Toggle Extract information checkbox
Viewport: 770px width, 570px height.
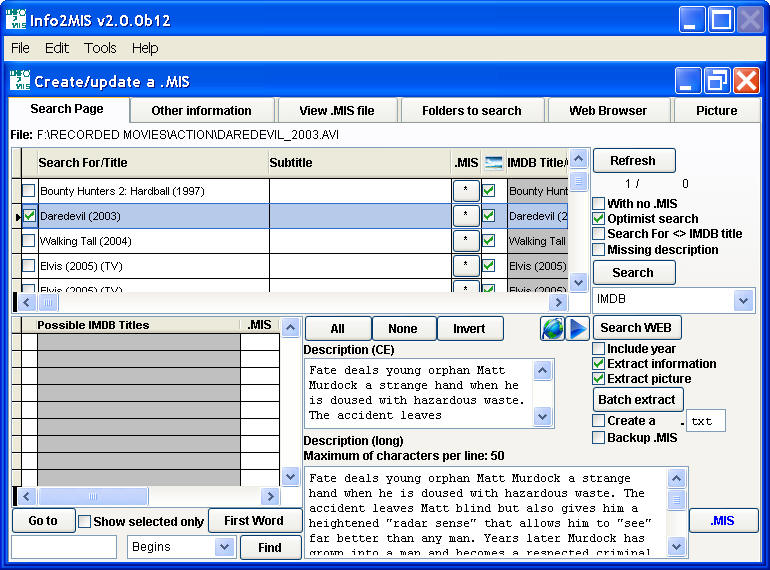598,364
